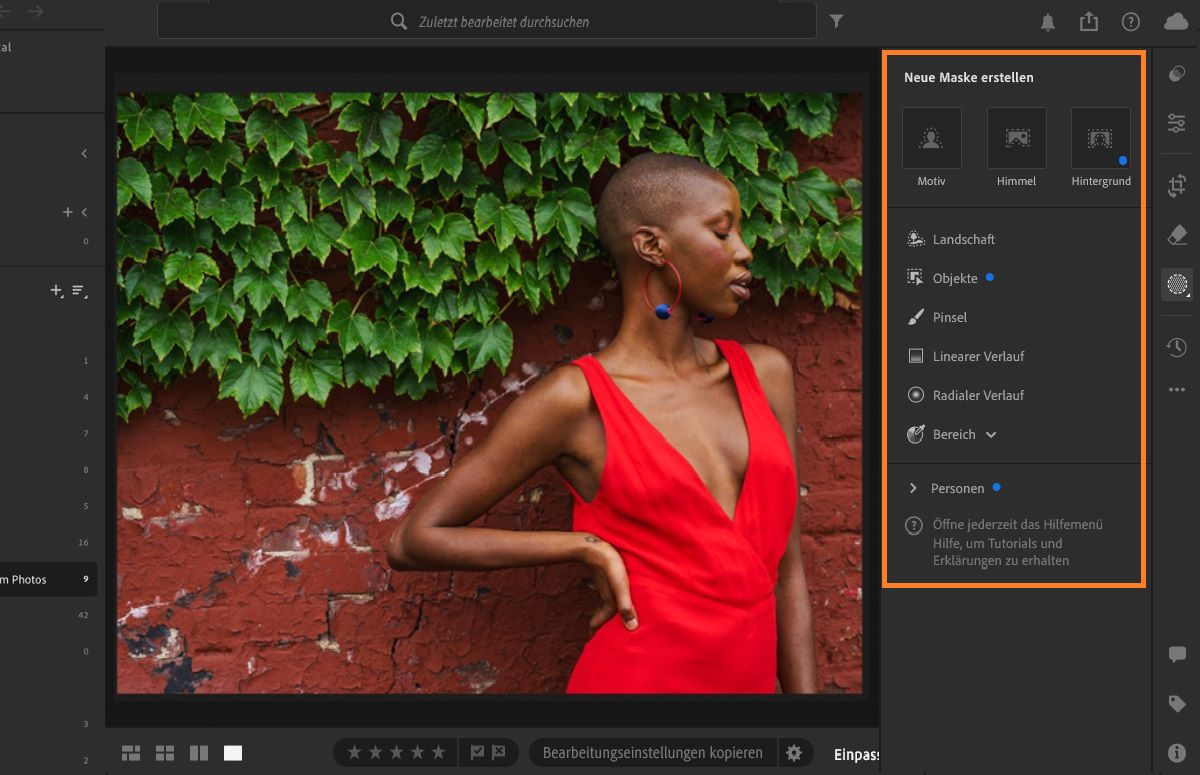Flag the photo as rejected
Screen dimensions: 1200x775
(498, 753)
